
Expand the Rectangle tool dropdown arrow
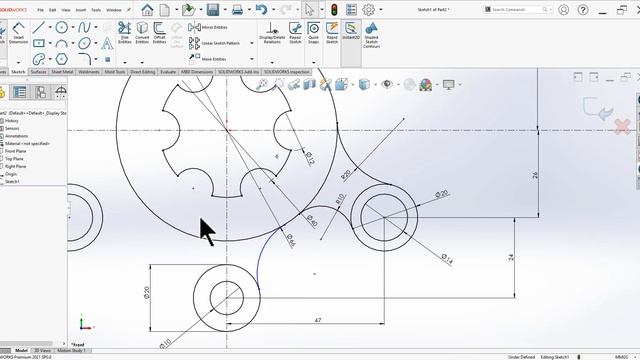point(50,43)
